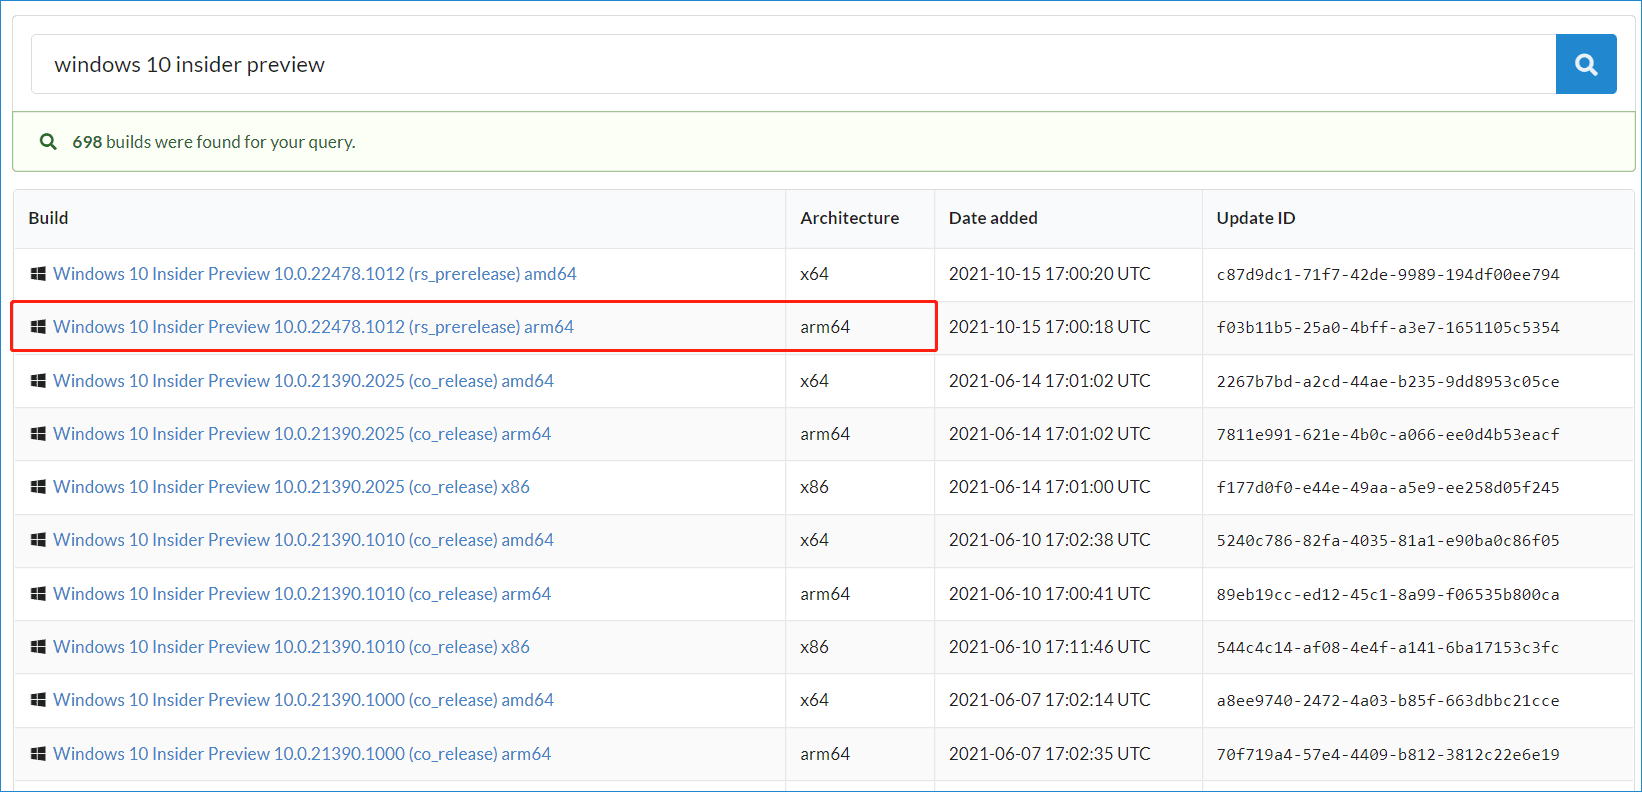1642x792 pixels.
Task: Click the '698 builds were found' message text
Action: click(213, 142)
